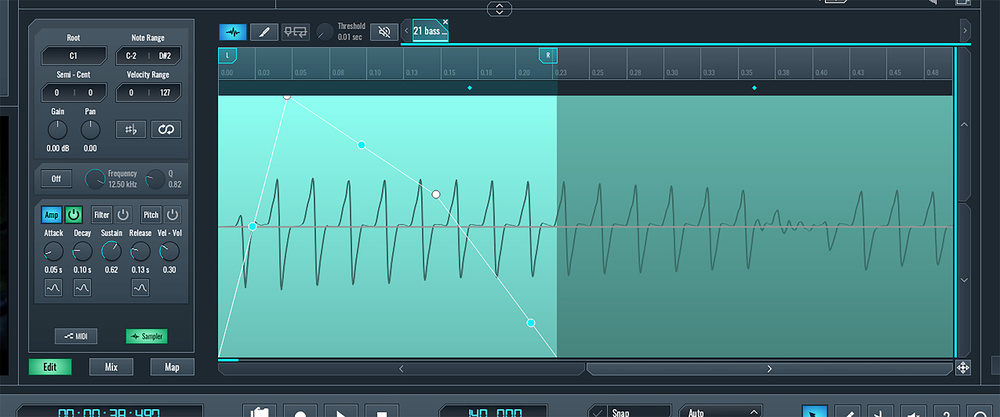
Task: Click the MIDI button
Action: click(76, 336)
